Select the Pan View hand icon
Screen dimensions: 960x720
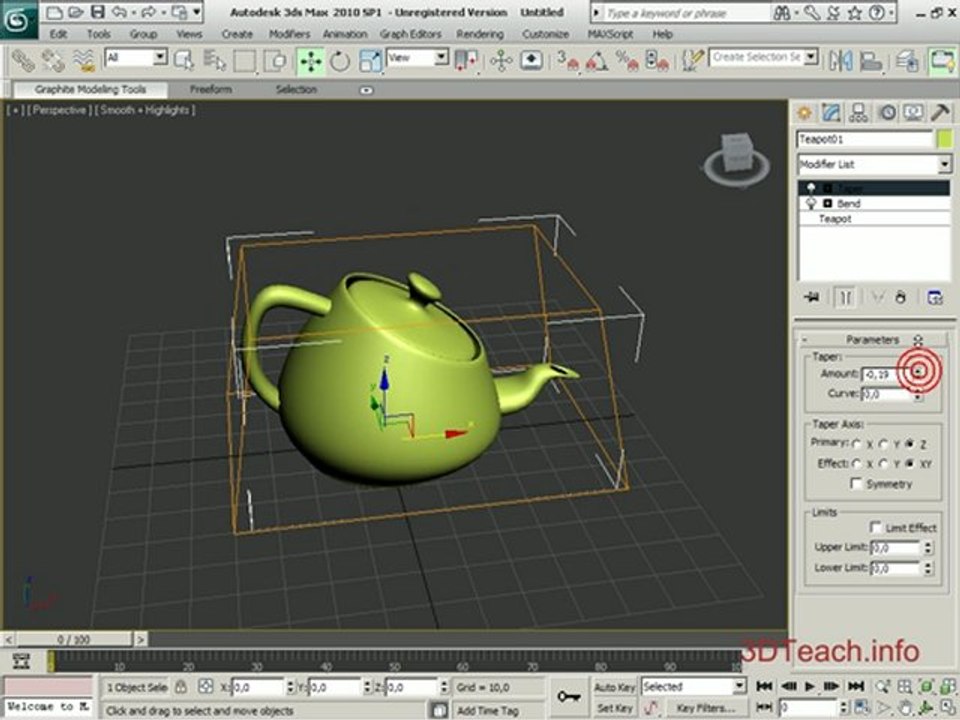tap(905, 707)
